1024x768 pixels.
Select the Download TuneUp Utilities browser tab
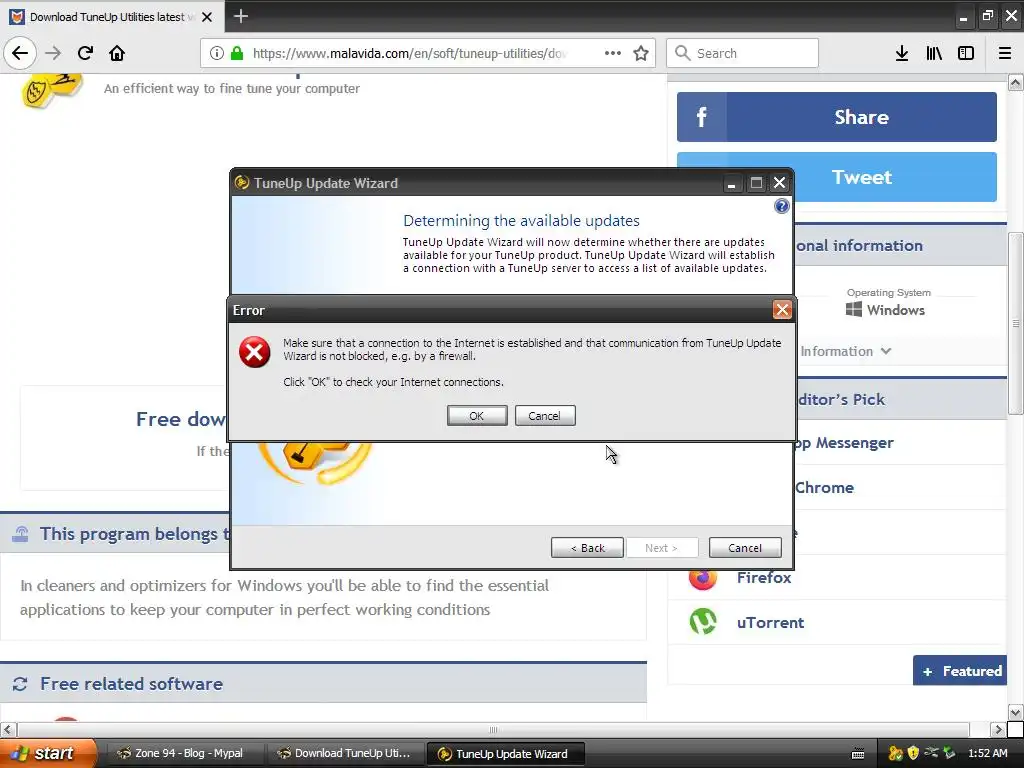112,17
